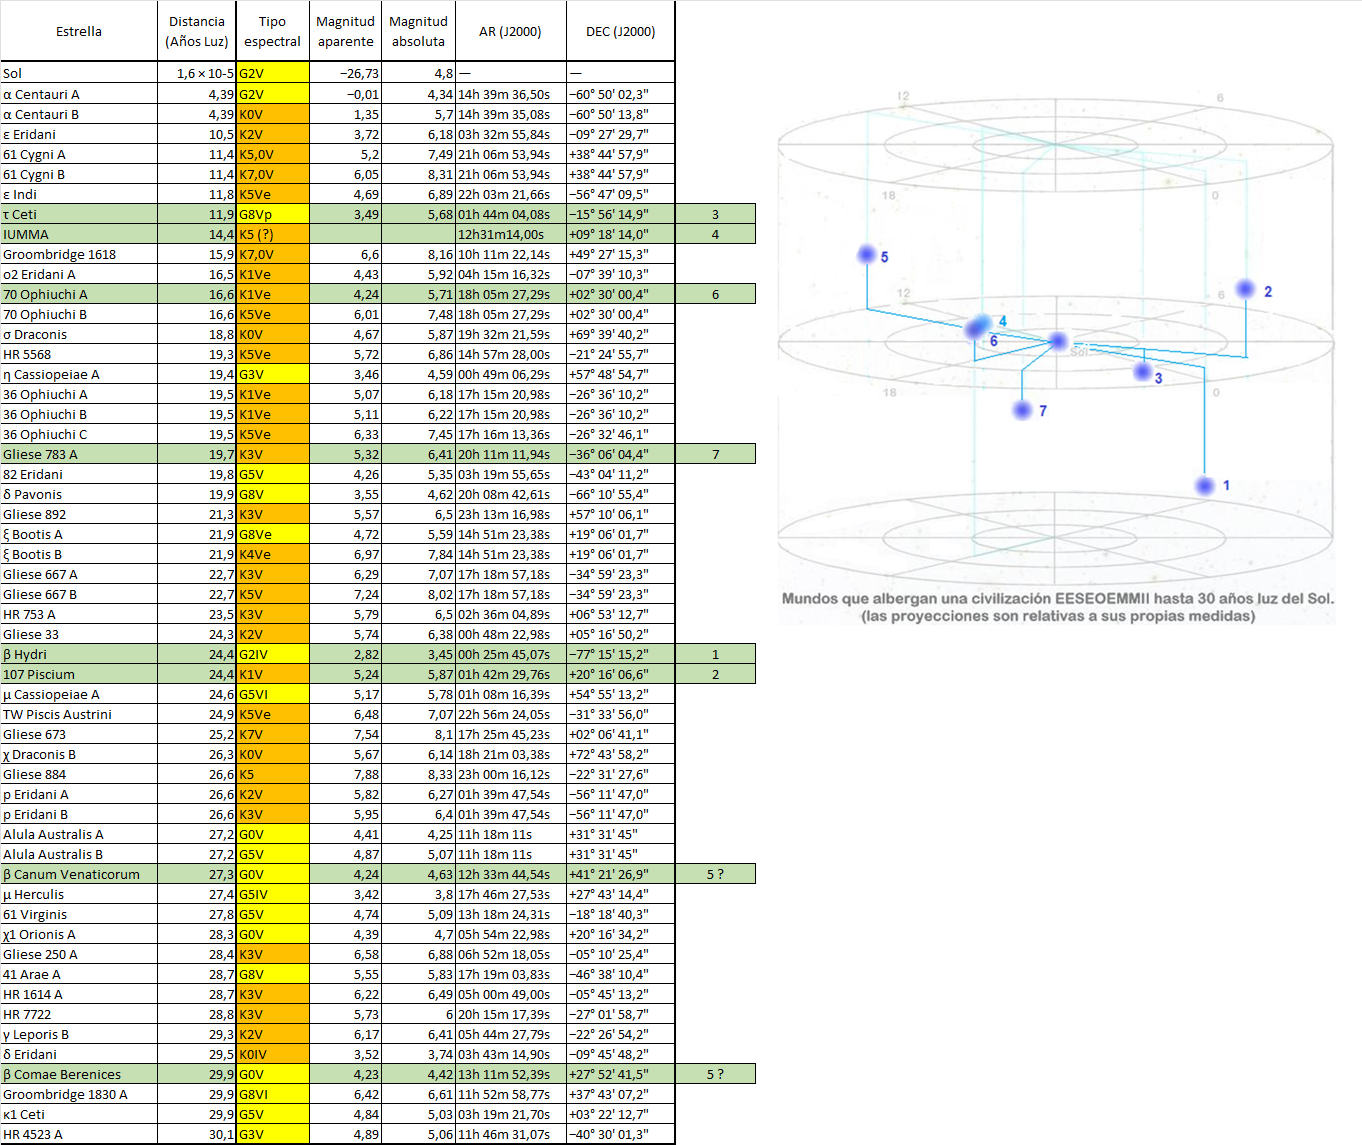The width and height of the screenshot is (1362, 1145).
Task: Select blue star marker 2 in diagram
Action: coord(1245,289)
